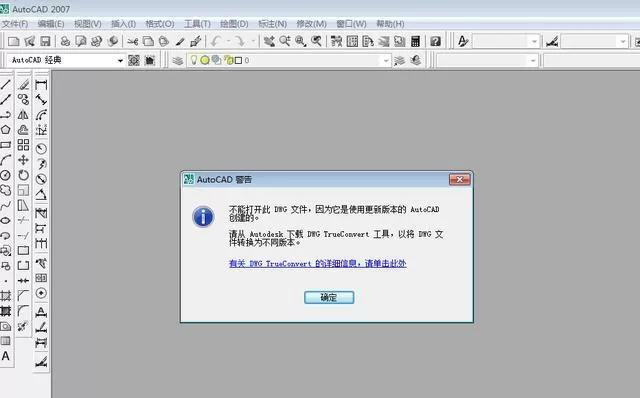Click the Undo arrow icon

coord(216,41)
